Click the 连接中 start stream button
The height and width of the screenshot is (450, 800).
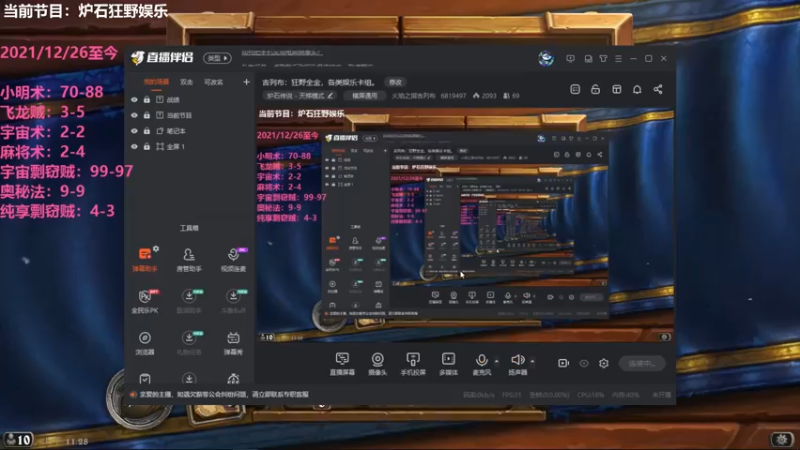(x=642, y=364)
